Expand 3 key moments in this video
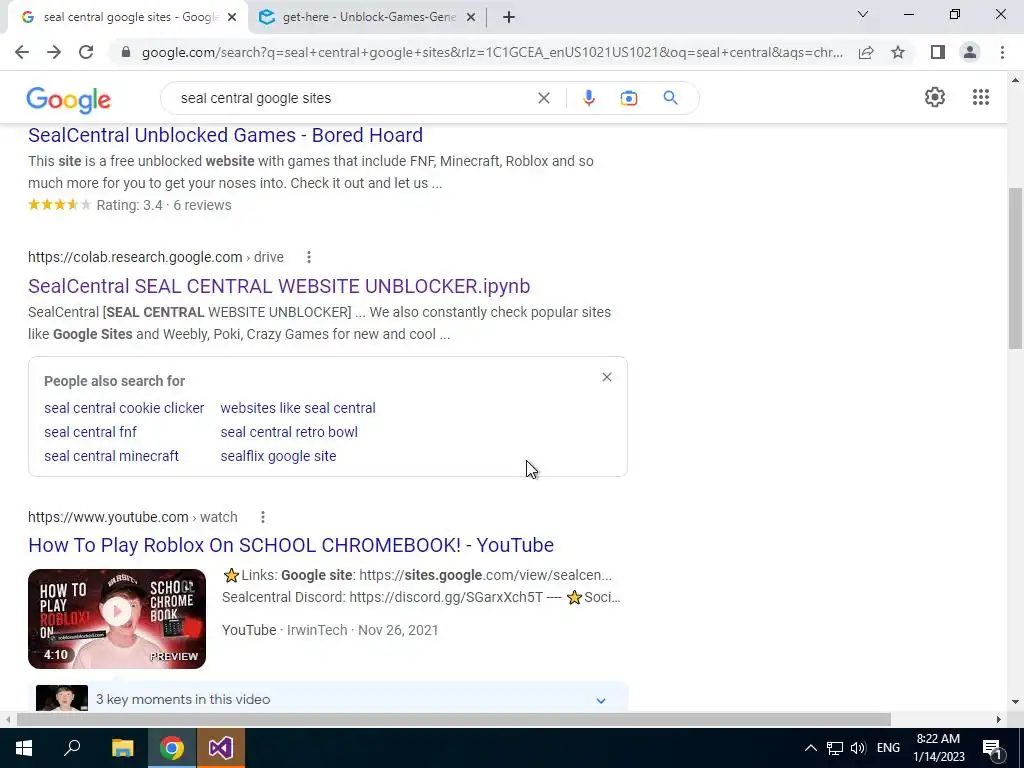This screenshot has height=768, width=1024. tap(601, 700)
